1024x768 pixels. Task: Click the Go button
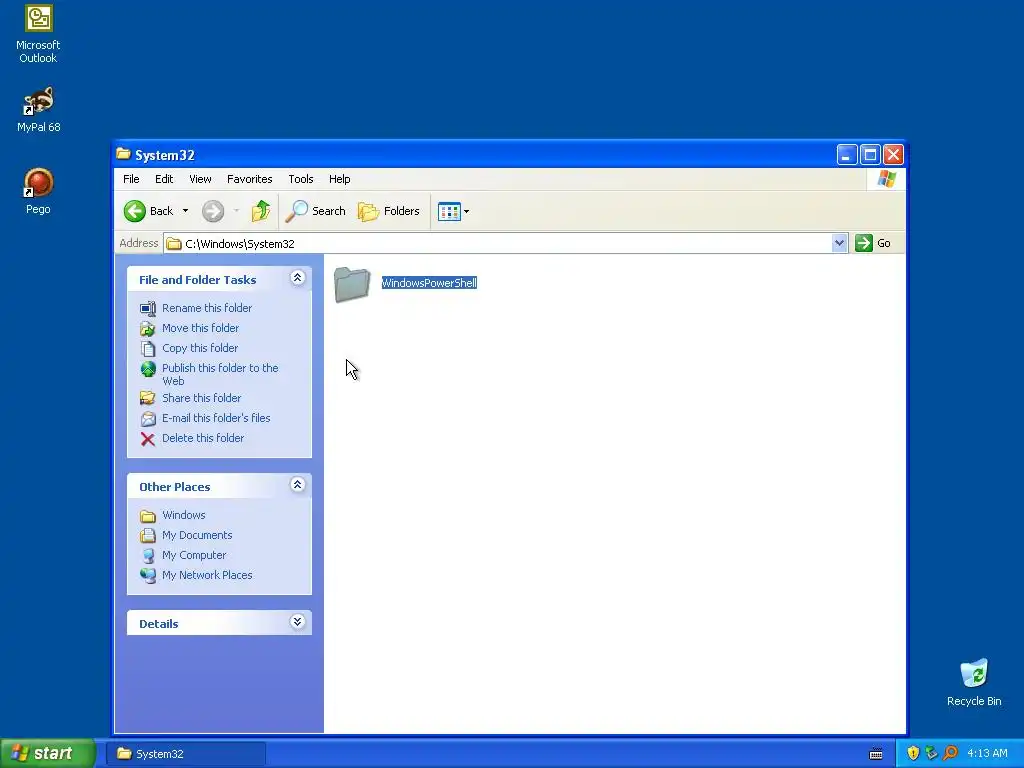tap(873, 243)
